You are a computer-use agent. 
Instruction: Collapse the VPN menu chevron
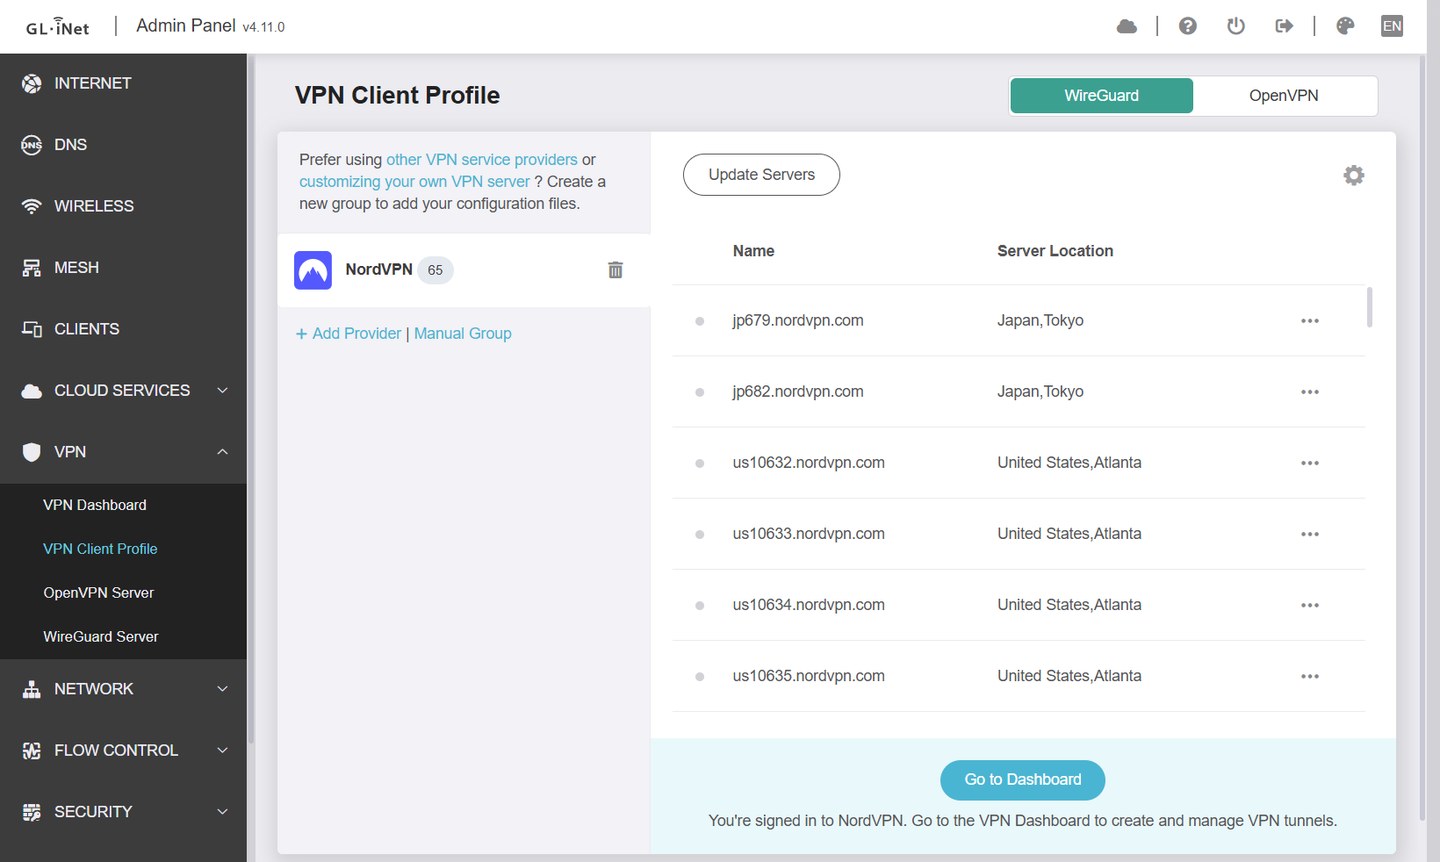click(x=223, y=452)
